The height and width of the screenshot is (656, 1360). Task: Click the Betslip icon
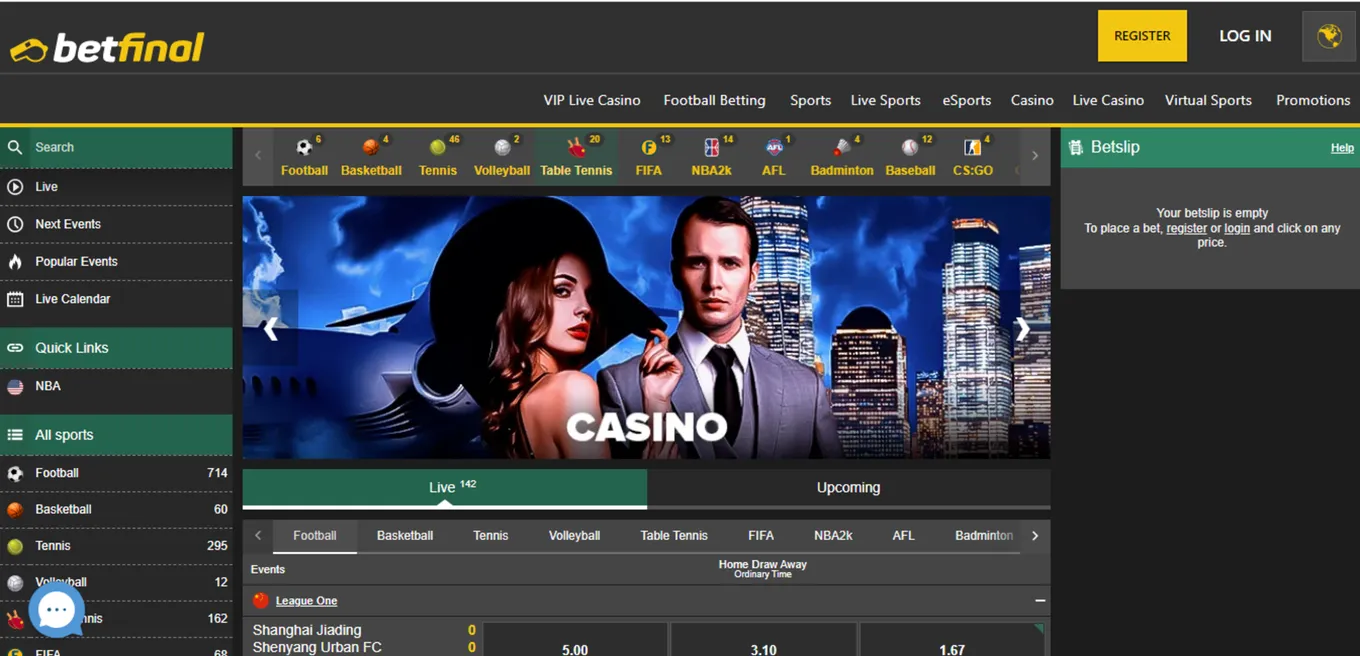(x=1076, y=147)
